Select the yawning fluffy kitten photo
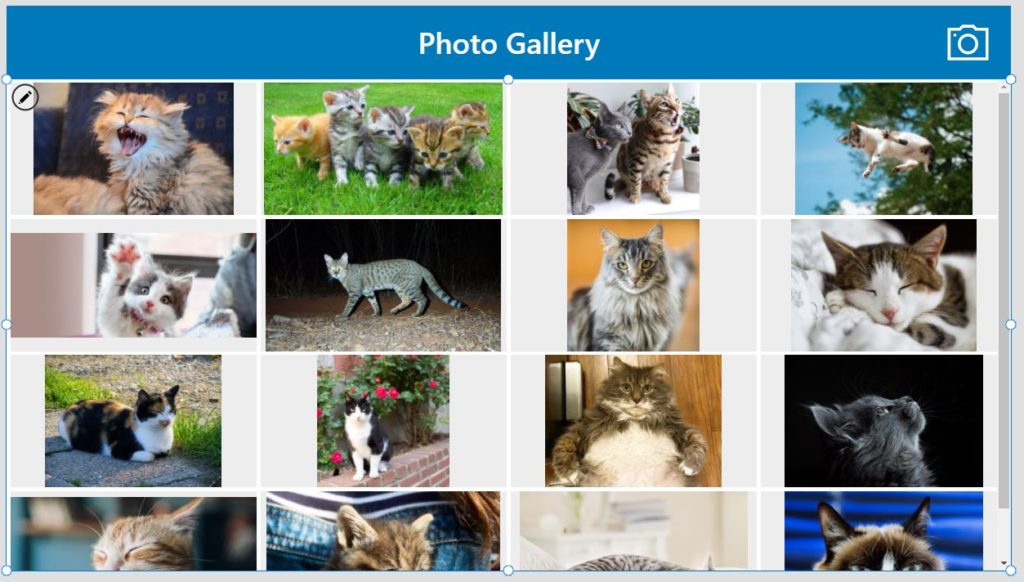 coord(133,148)
